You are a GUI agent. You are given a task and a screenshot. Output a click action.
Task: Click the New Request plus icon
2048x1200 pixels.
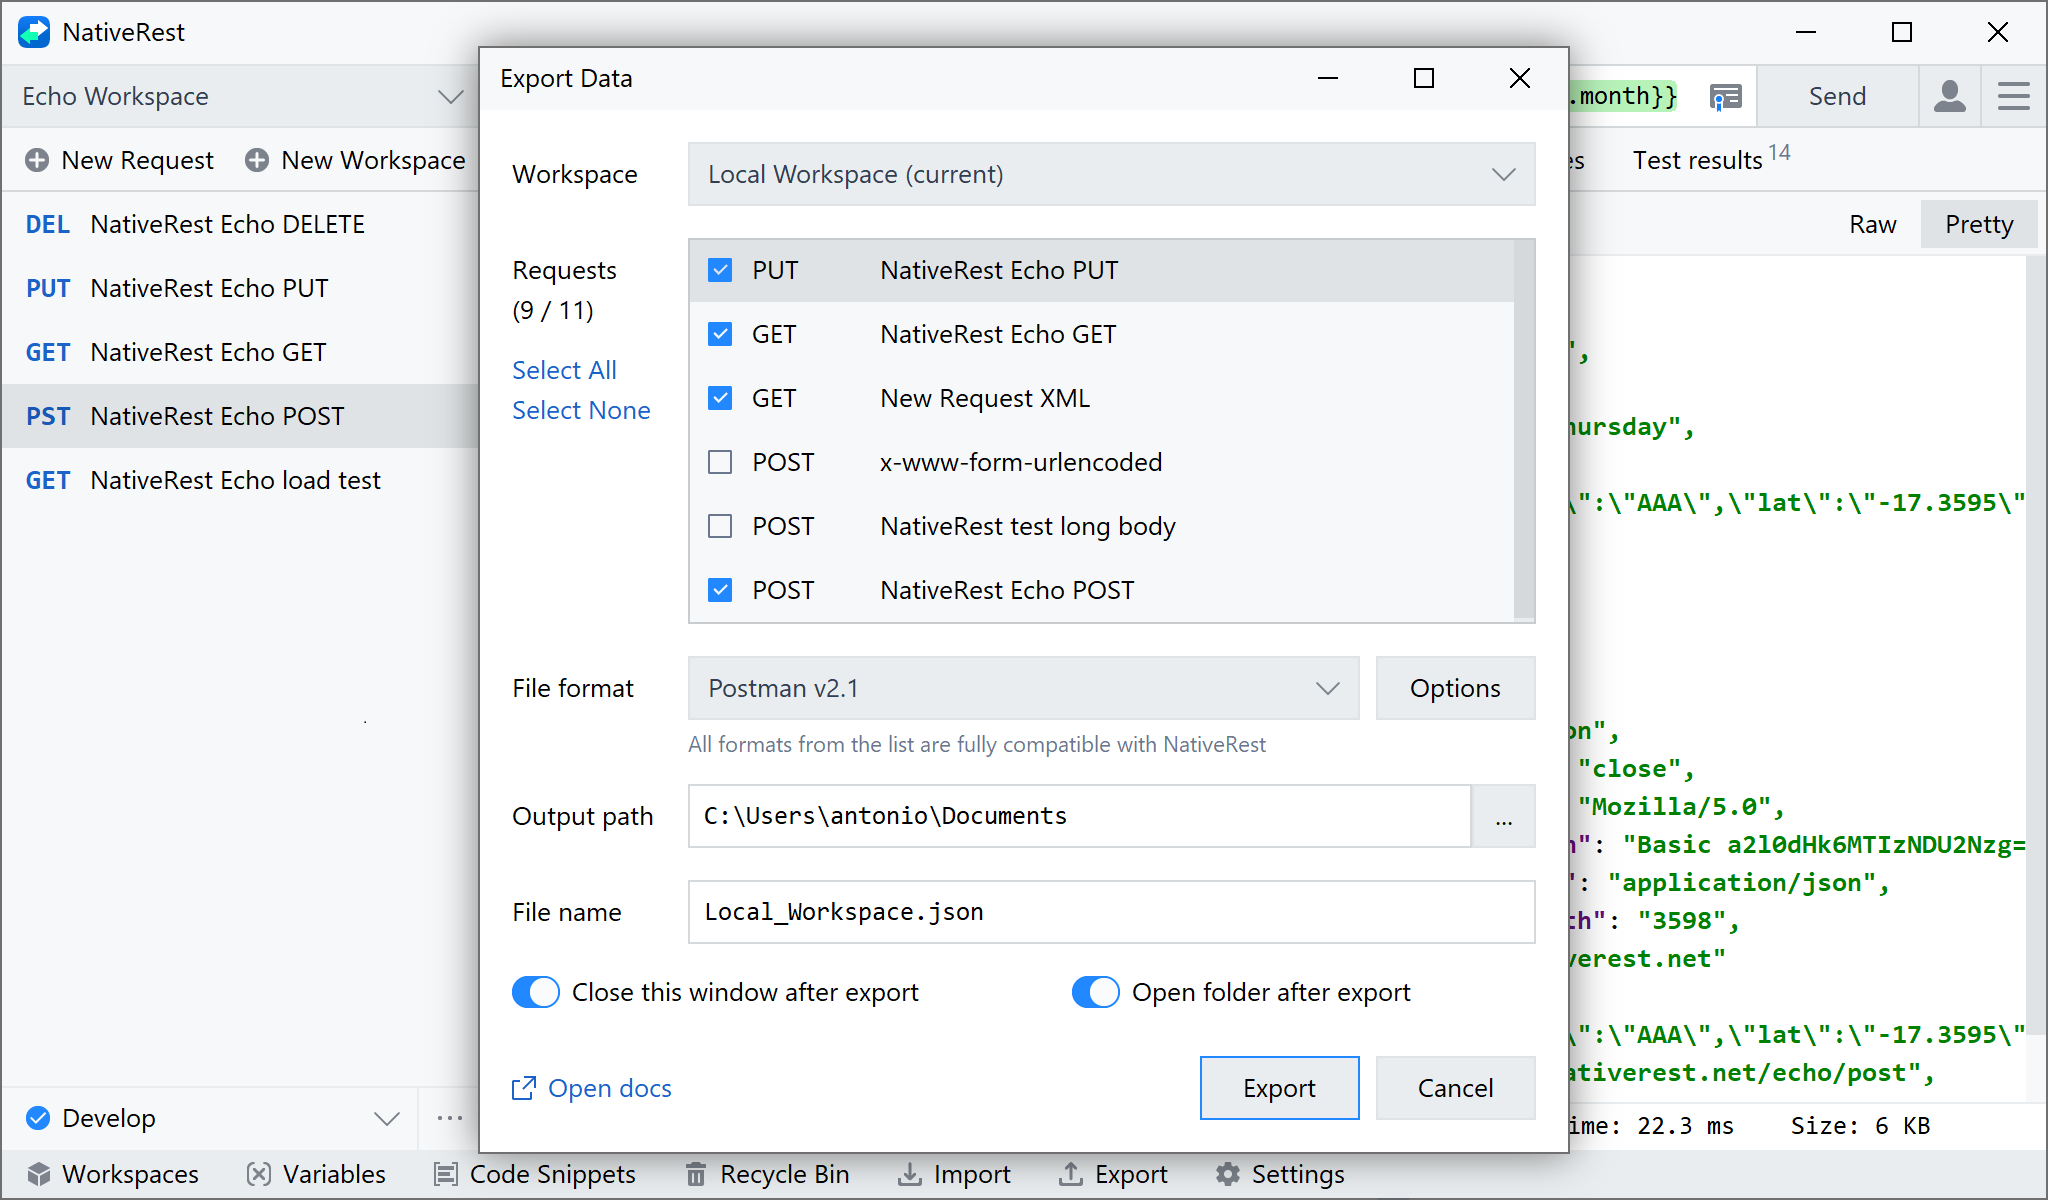[x=37, y=160]
